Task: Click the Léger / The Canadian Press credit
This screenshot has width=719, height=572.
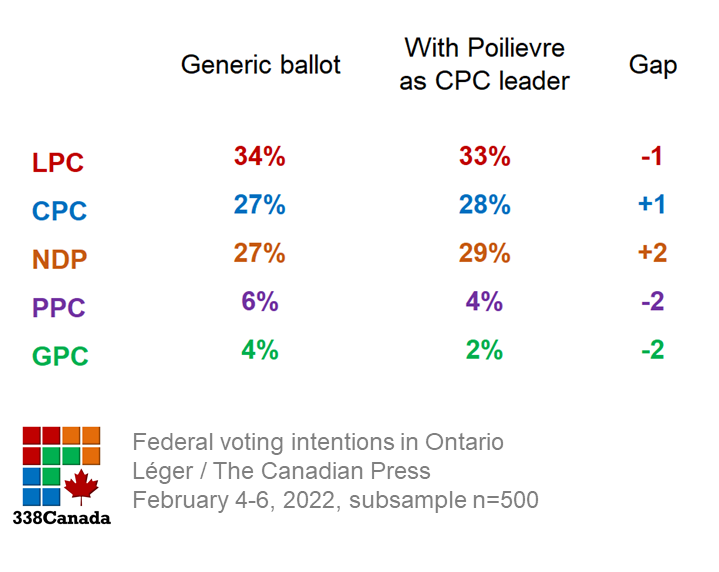Action: point(281,471)
